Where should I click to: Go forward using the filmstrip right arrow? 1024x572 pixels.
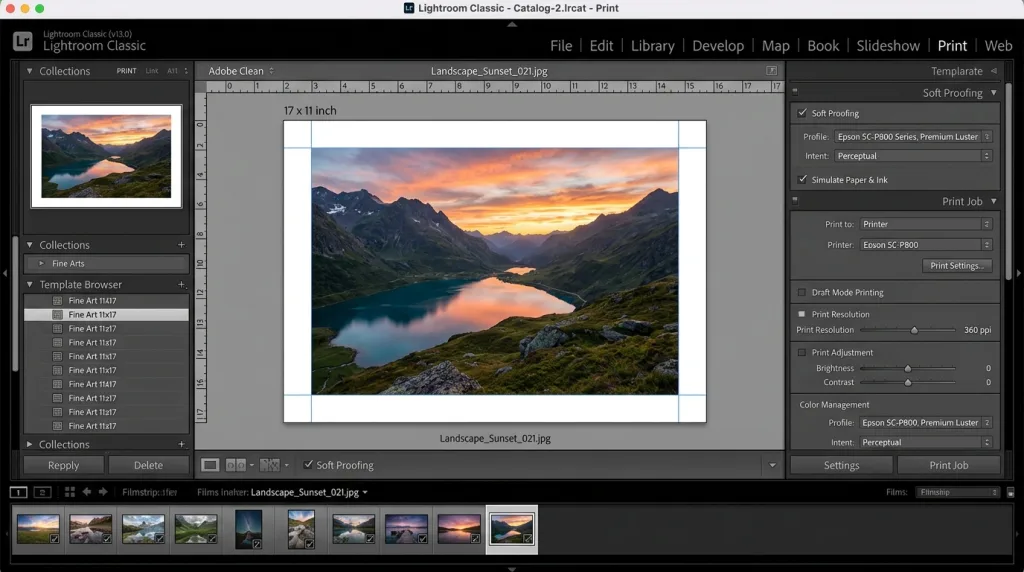tap(103, 492)
